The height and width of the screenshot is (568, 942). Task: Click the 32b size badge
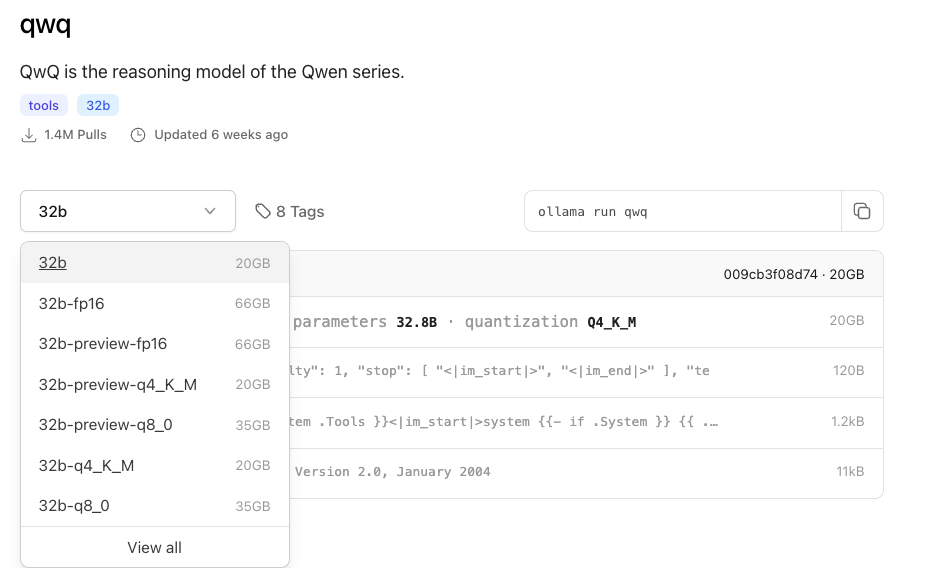tap(98, 105)
